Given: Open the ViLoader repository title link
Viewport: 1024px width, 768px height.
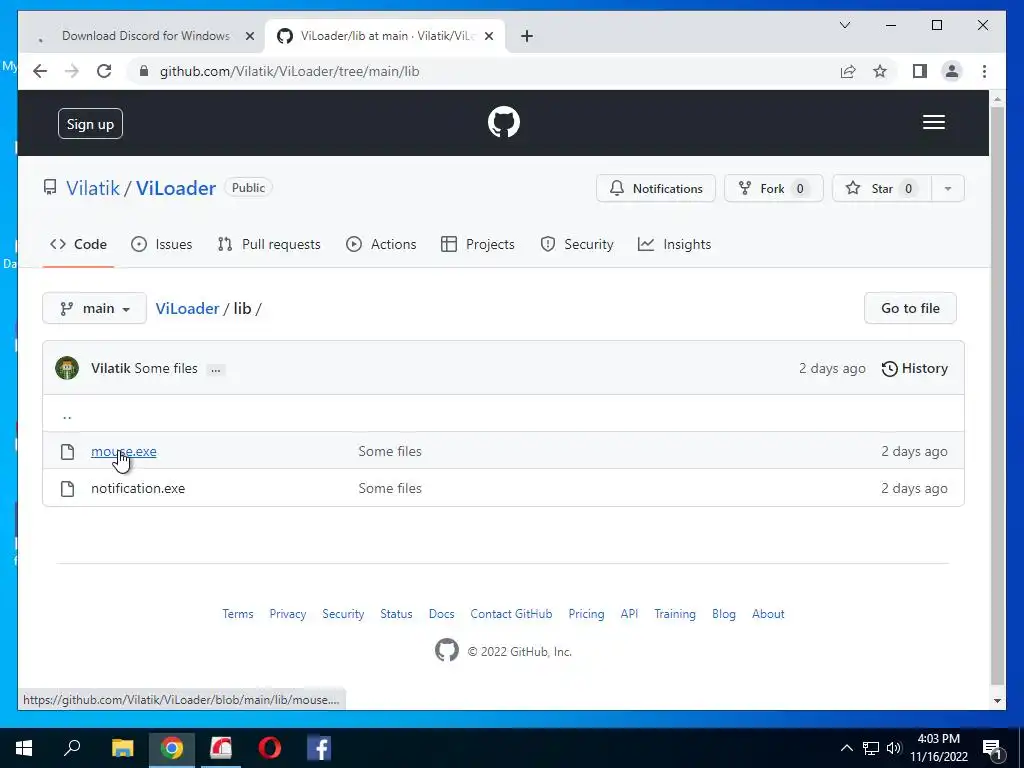Looking at the screenshot, I should pos(176,188).
